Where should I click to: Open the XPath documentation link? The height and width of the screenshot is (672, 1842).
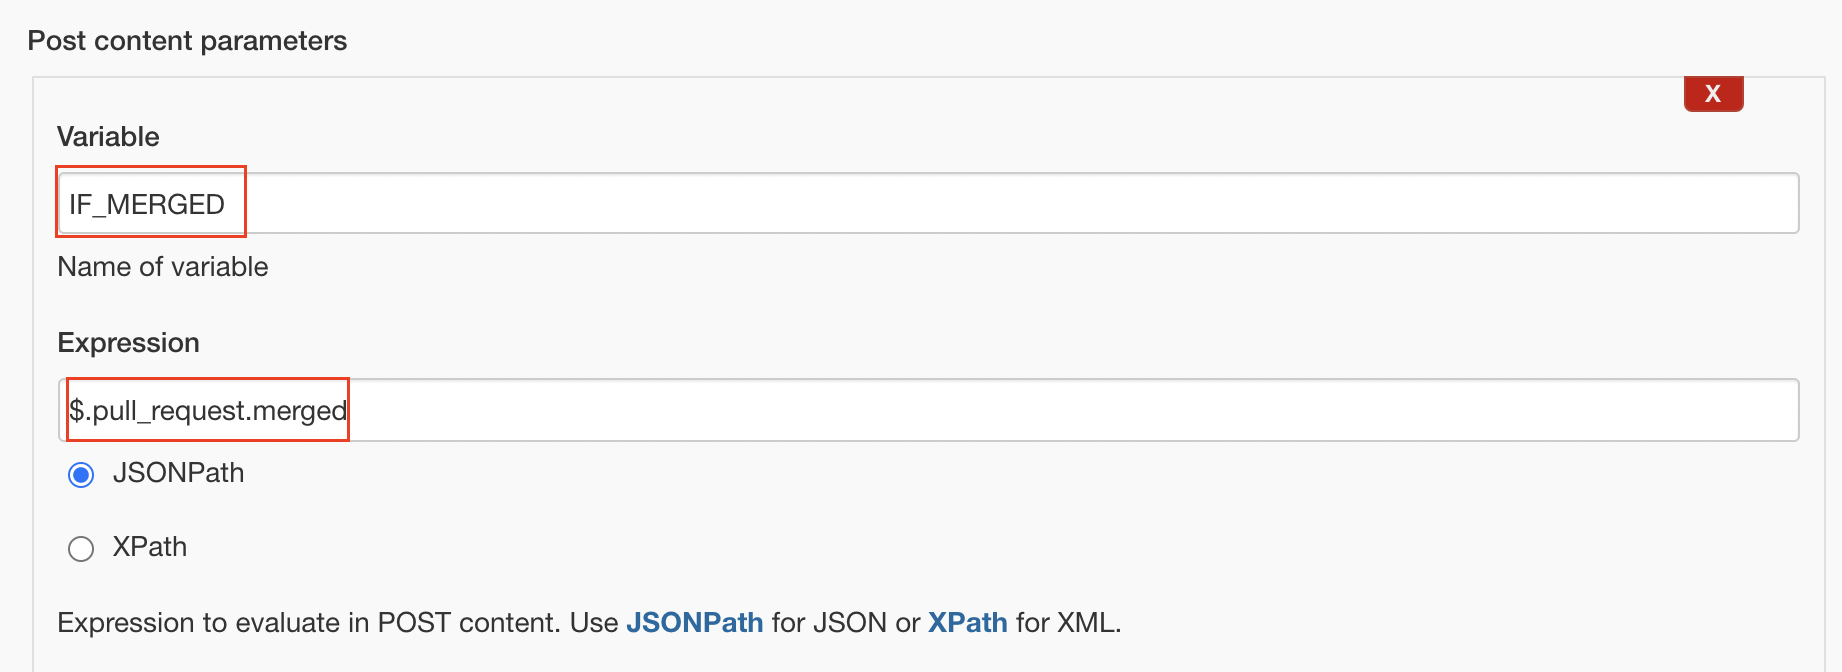coord(967,622)
